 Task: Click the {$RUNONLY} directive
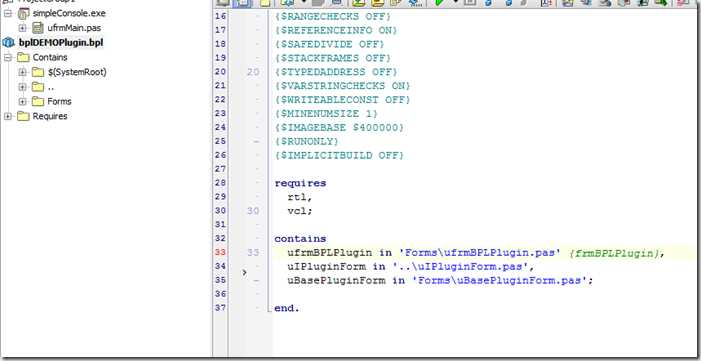pos(307,141)
